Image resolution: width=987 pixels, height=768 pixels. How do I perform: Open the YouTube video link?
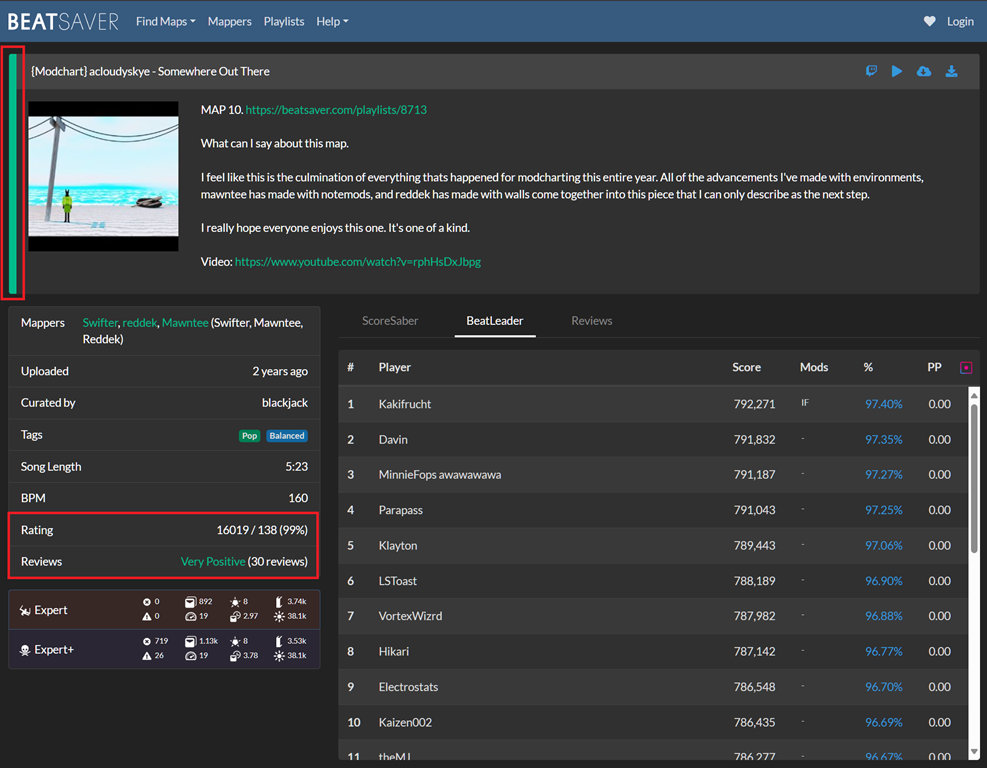click(x=357, y=262)
